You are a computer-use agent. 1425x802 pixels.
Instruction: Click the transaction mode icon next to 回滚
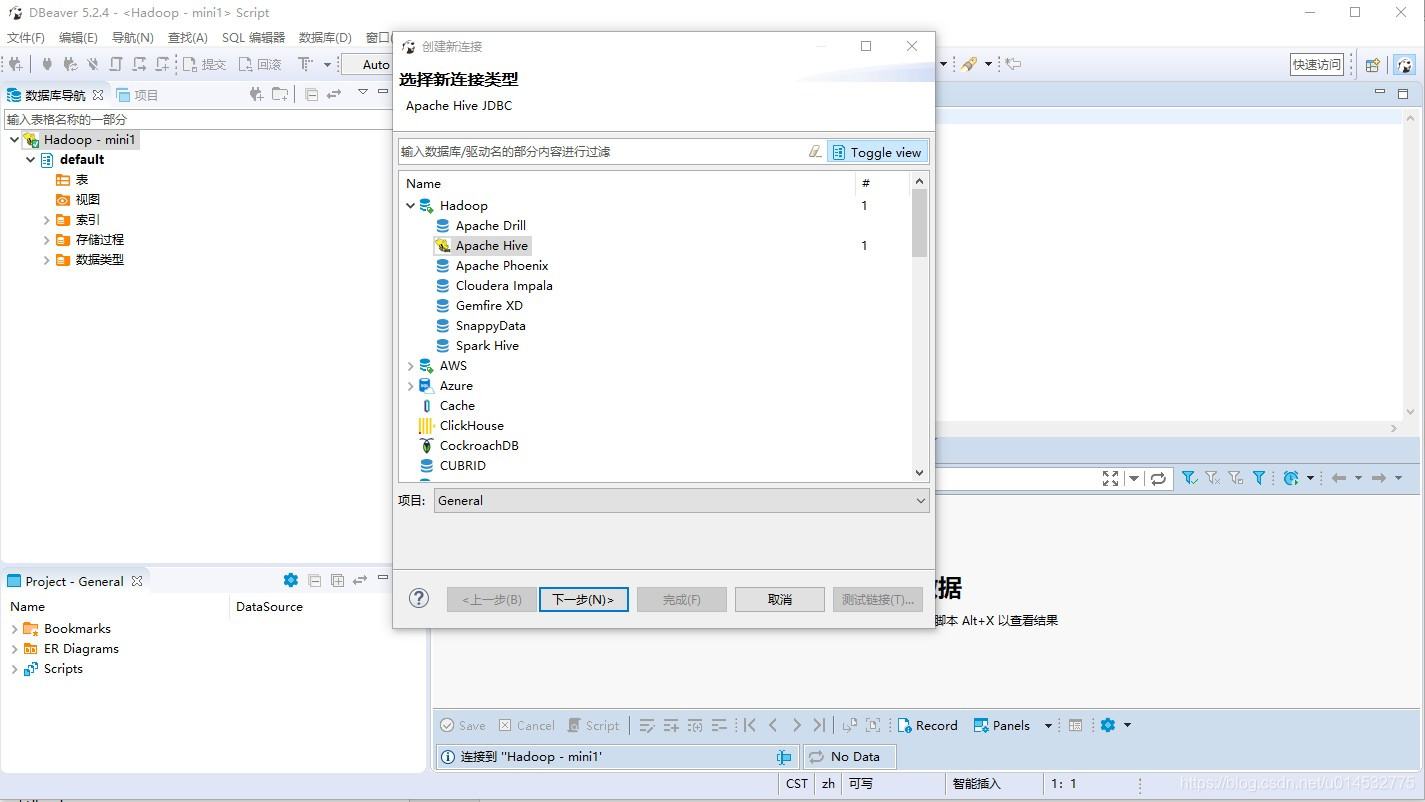tap(306, 64)
